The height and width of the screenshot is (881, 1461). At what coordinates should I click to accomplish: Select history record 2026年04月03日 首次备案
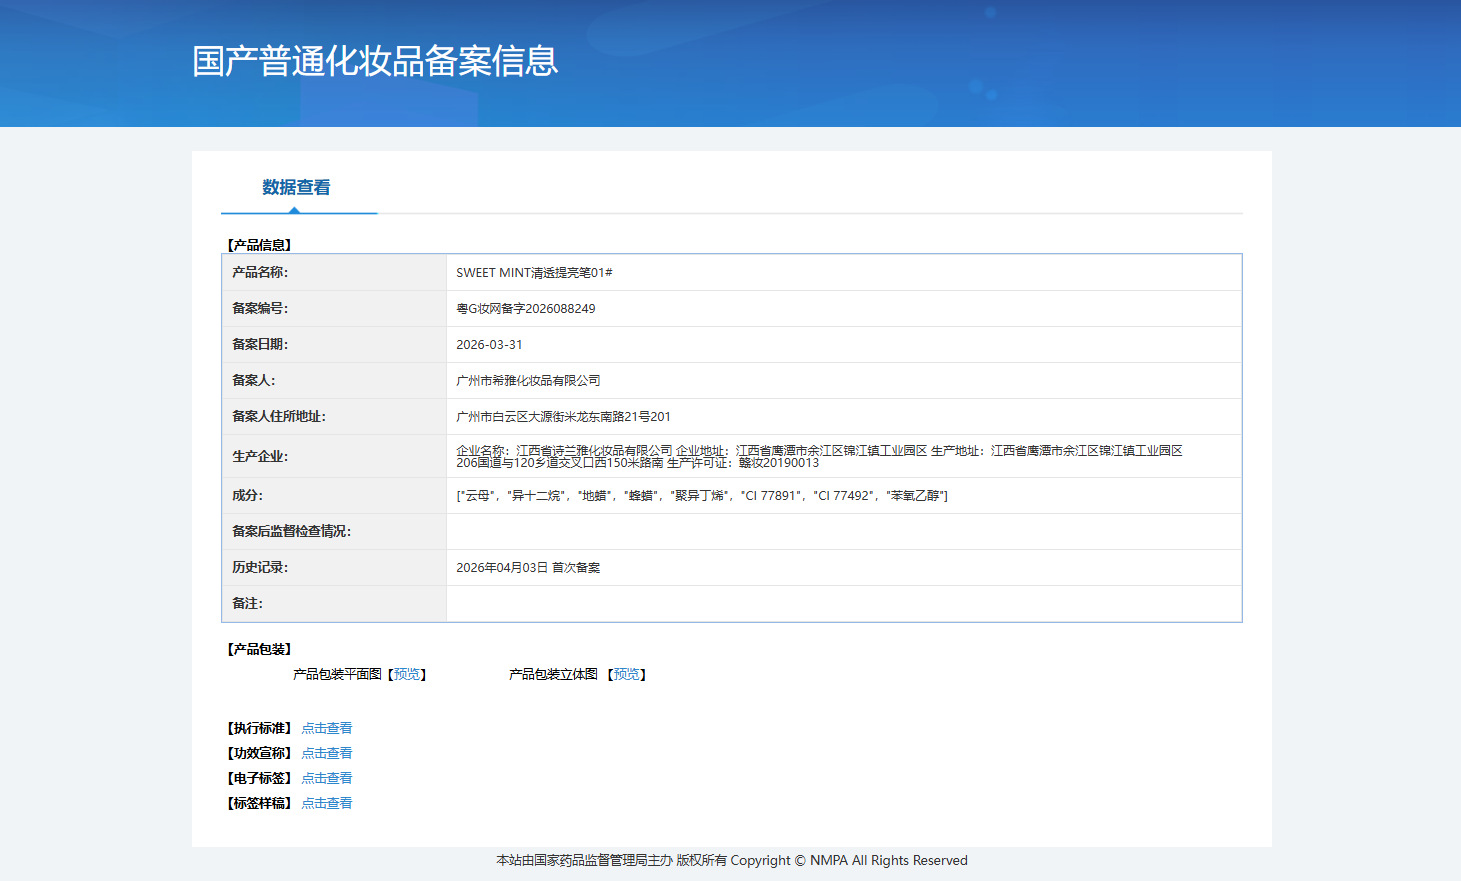[x=528, y=568]
